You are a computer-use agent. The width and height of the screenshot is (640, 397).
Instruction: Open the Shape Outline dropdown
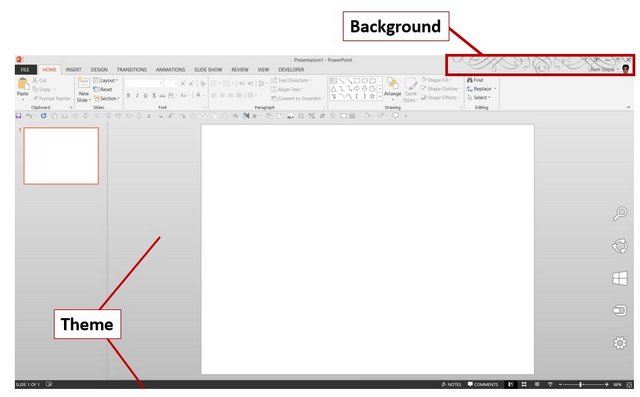440,89
